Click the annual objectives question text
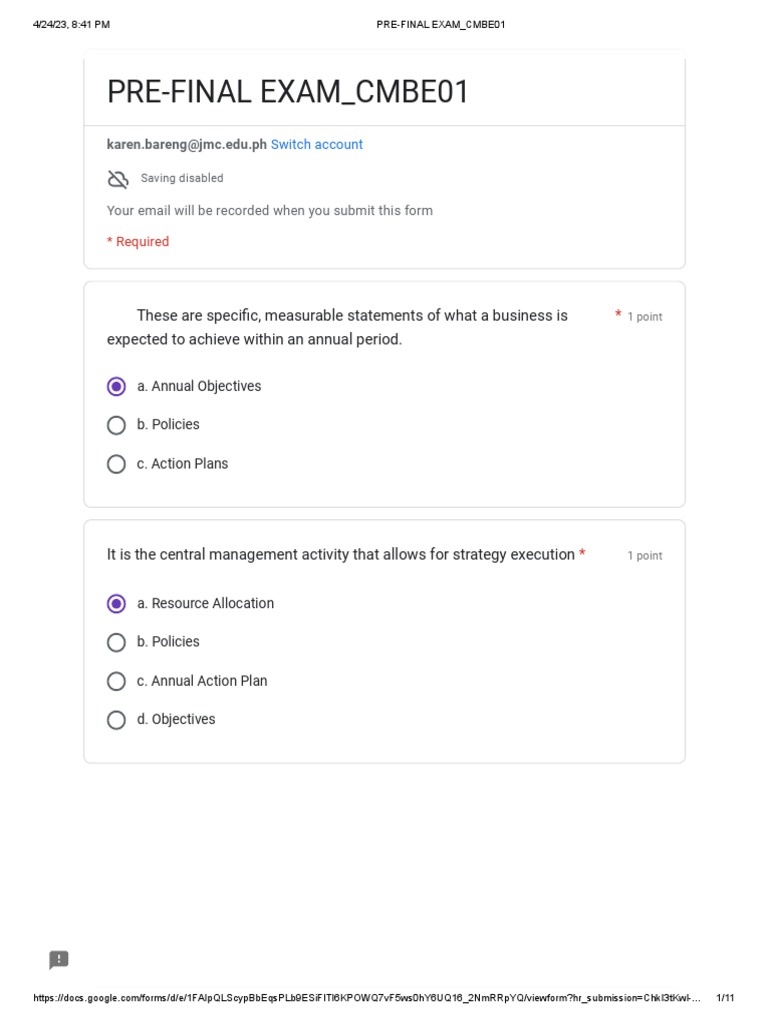This screenshot has width=768, height=1024. coord(337,327)
